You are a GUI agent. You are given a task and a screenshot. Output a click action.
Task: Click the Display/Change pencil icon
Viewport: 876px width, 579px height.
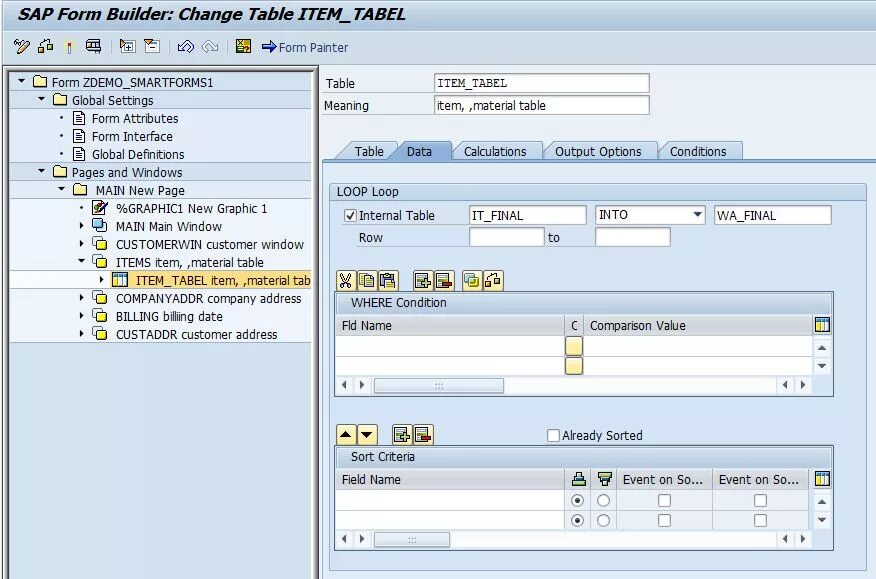click(x=22, y=46)
